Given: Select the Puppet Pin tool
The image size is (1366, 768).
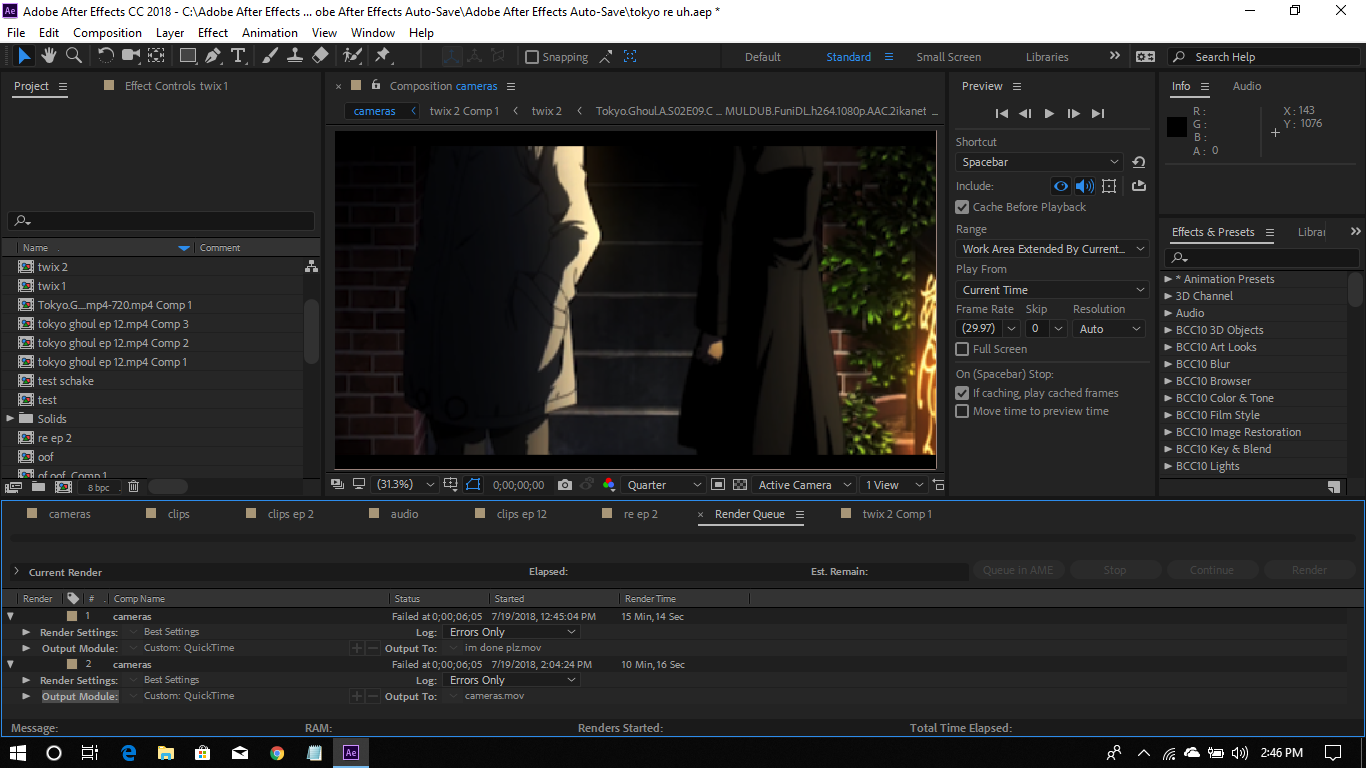Looking at the screenshot, I should pyautogui.click(x=382, y=56).
